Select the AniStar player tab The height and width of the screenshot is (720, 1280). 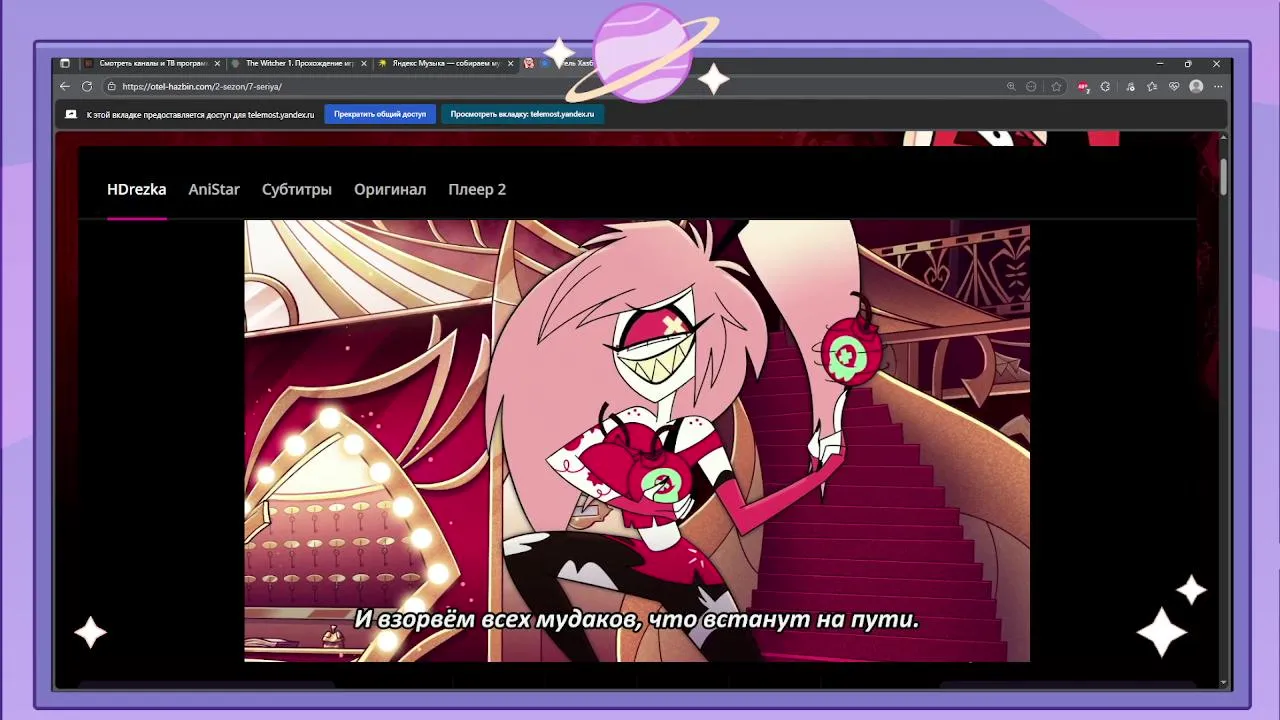pyautogui.click(x=214, y=189)
